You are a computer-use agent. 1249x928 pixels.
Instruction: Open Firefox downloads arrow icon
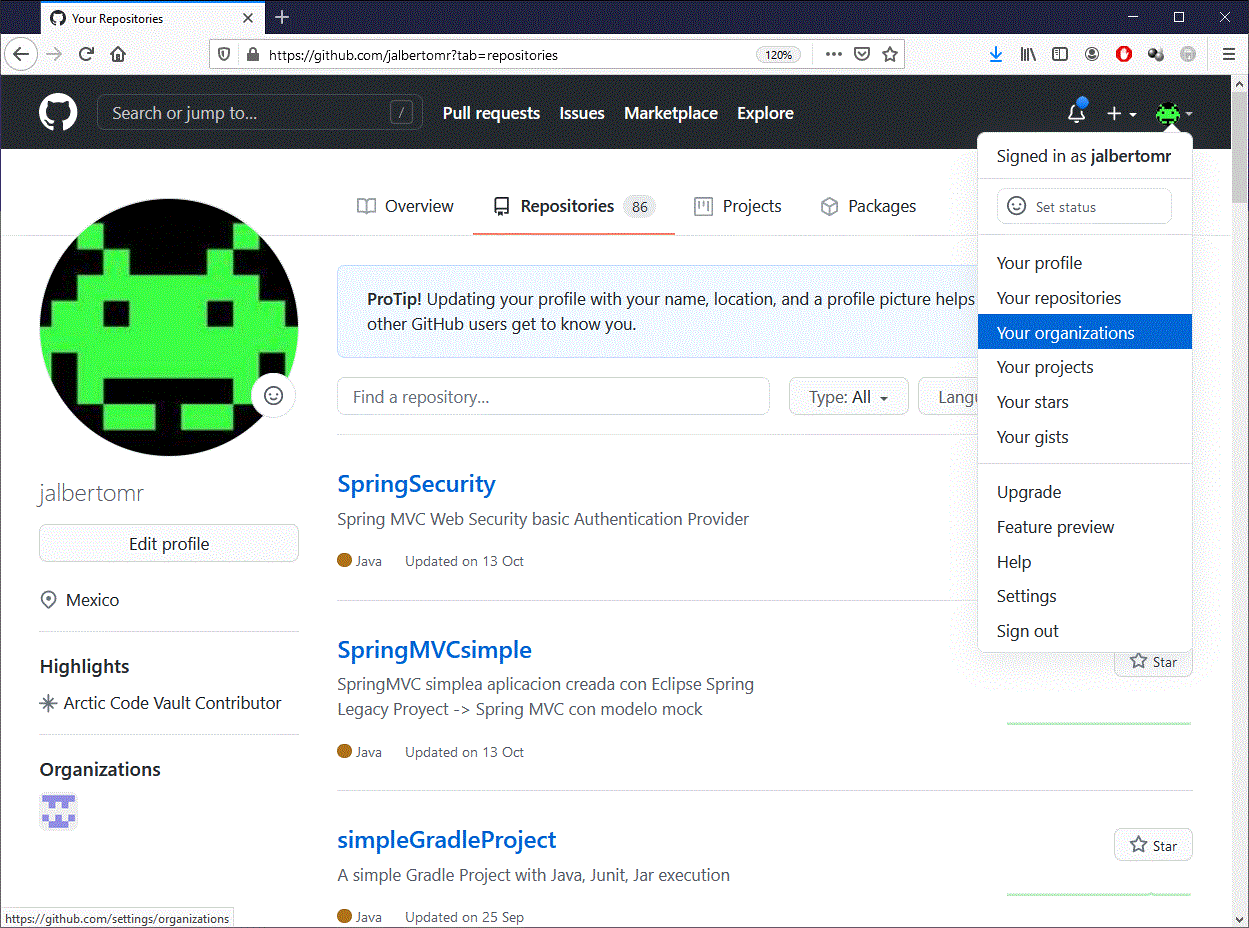coord(995,54)
